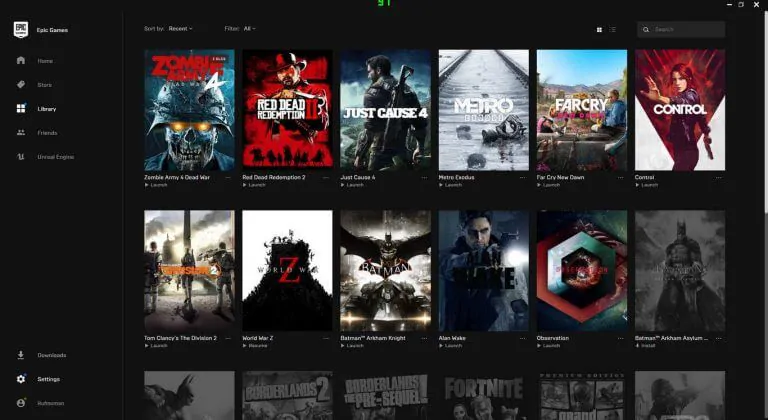Viewport: 768px width, 420px height.
Task: Open more options for Just Cause 4
Action: [424, 177]
